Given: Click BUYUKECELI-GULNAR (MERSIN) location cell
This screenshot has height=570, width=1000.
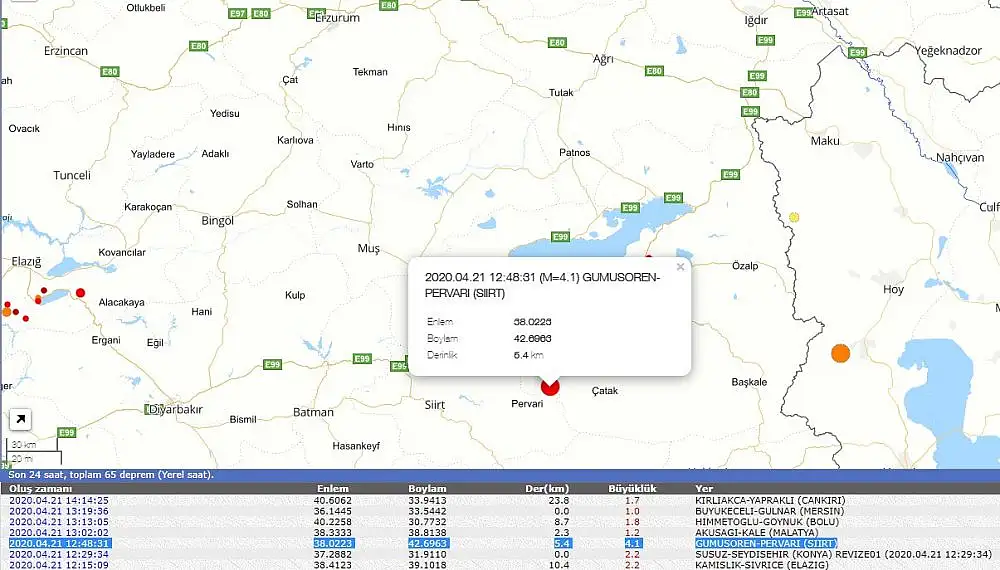Looking at the screenshot, I should [769, 511].
